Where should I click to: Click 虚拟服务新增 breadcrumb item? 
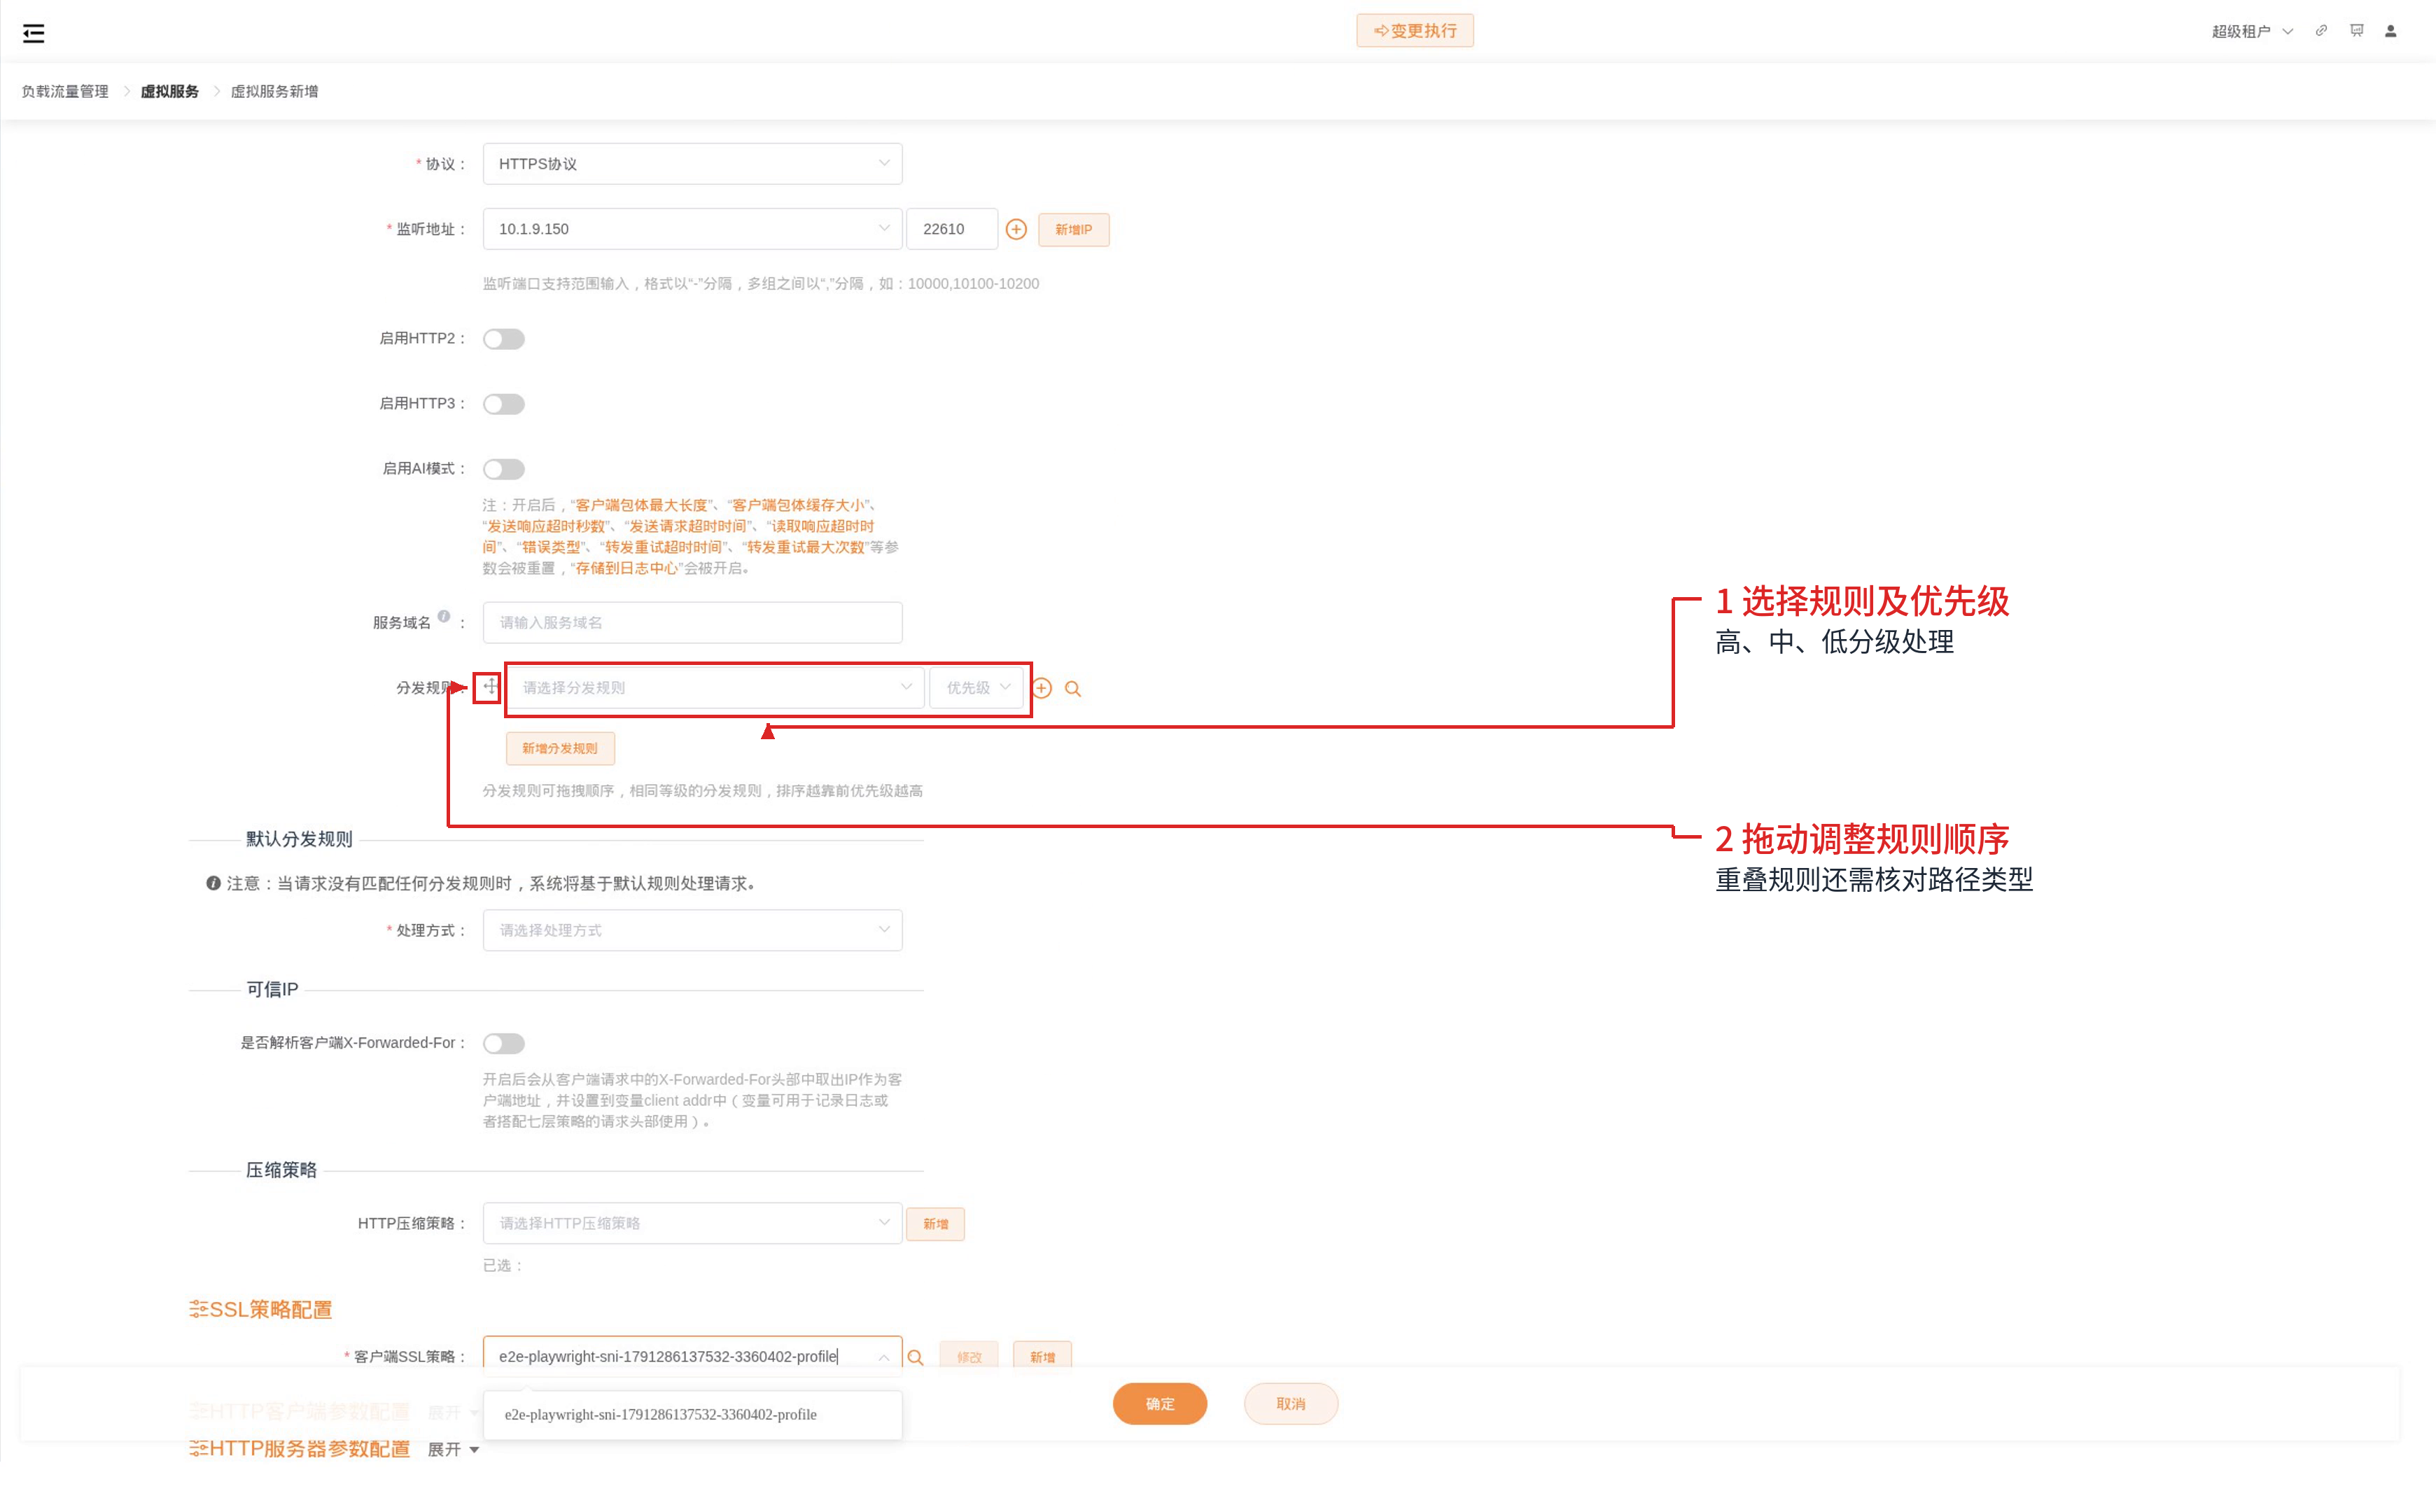[274, 91]
